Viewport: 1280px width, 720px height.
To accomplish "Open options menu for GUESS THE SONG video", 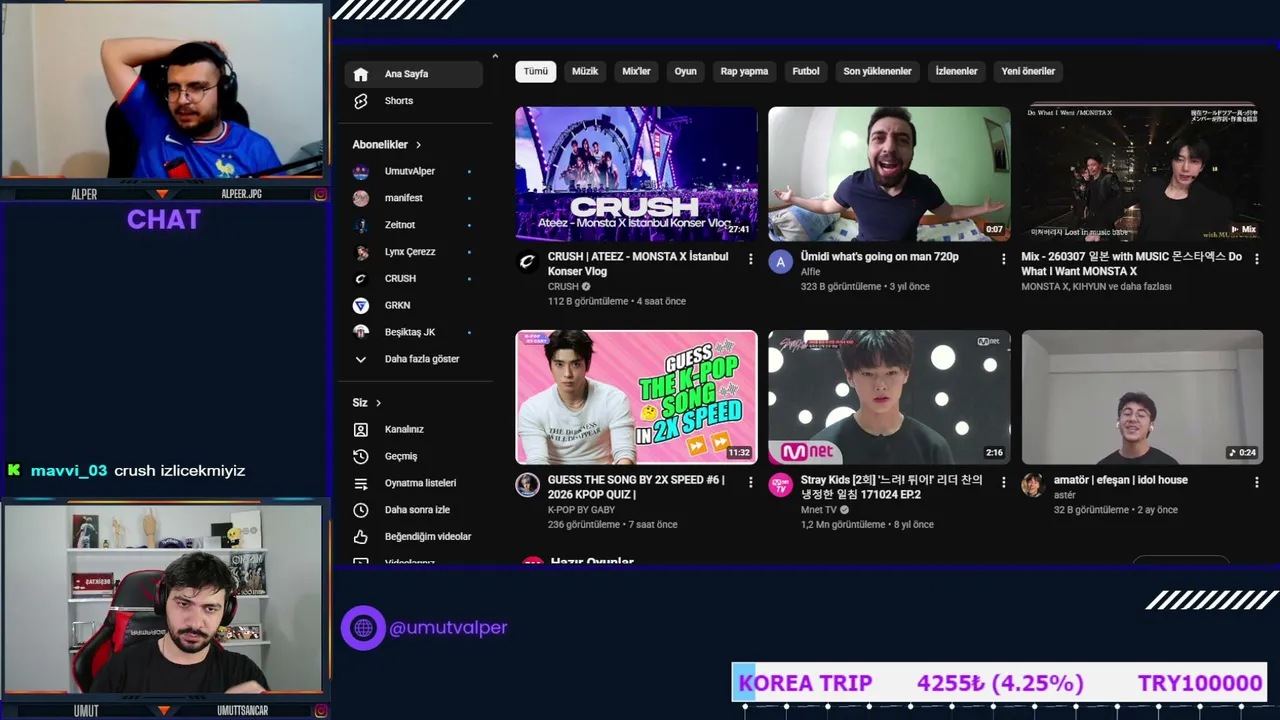I will pyautogui.click(x=750, y=482).
